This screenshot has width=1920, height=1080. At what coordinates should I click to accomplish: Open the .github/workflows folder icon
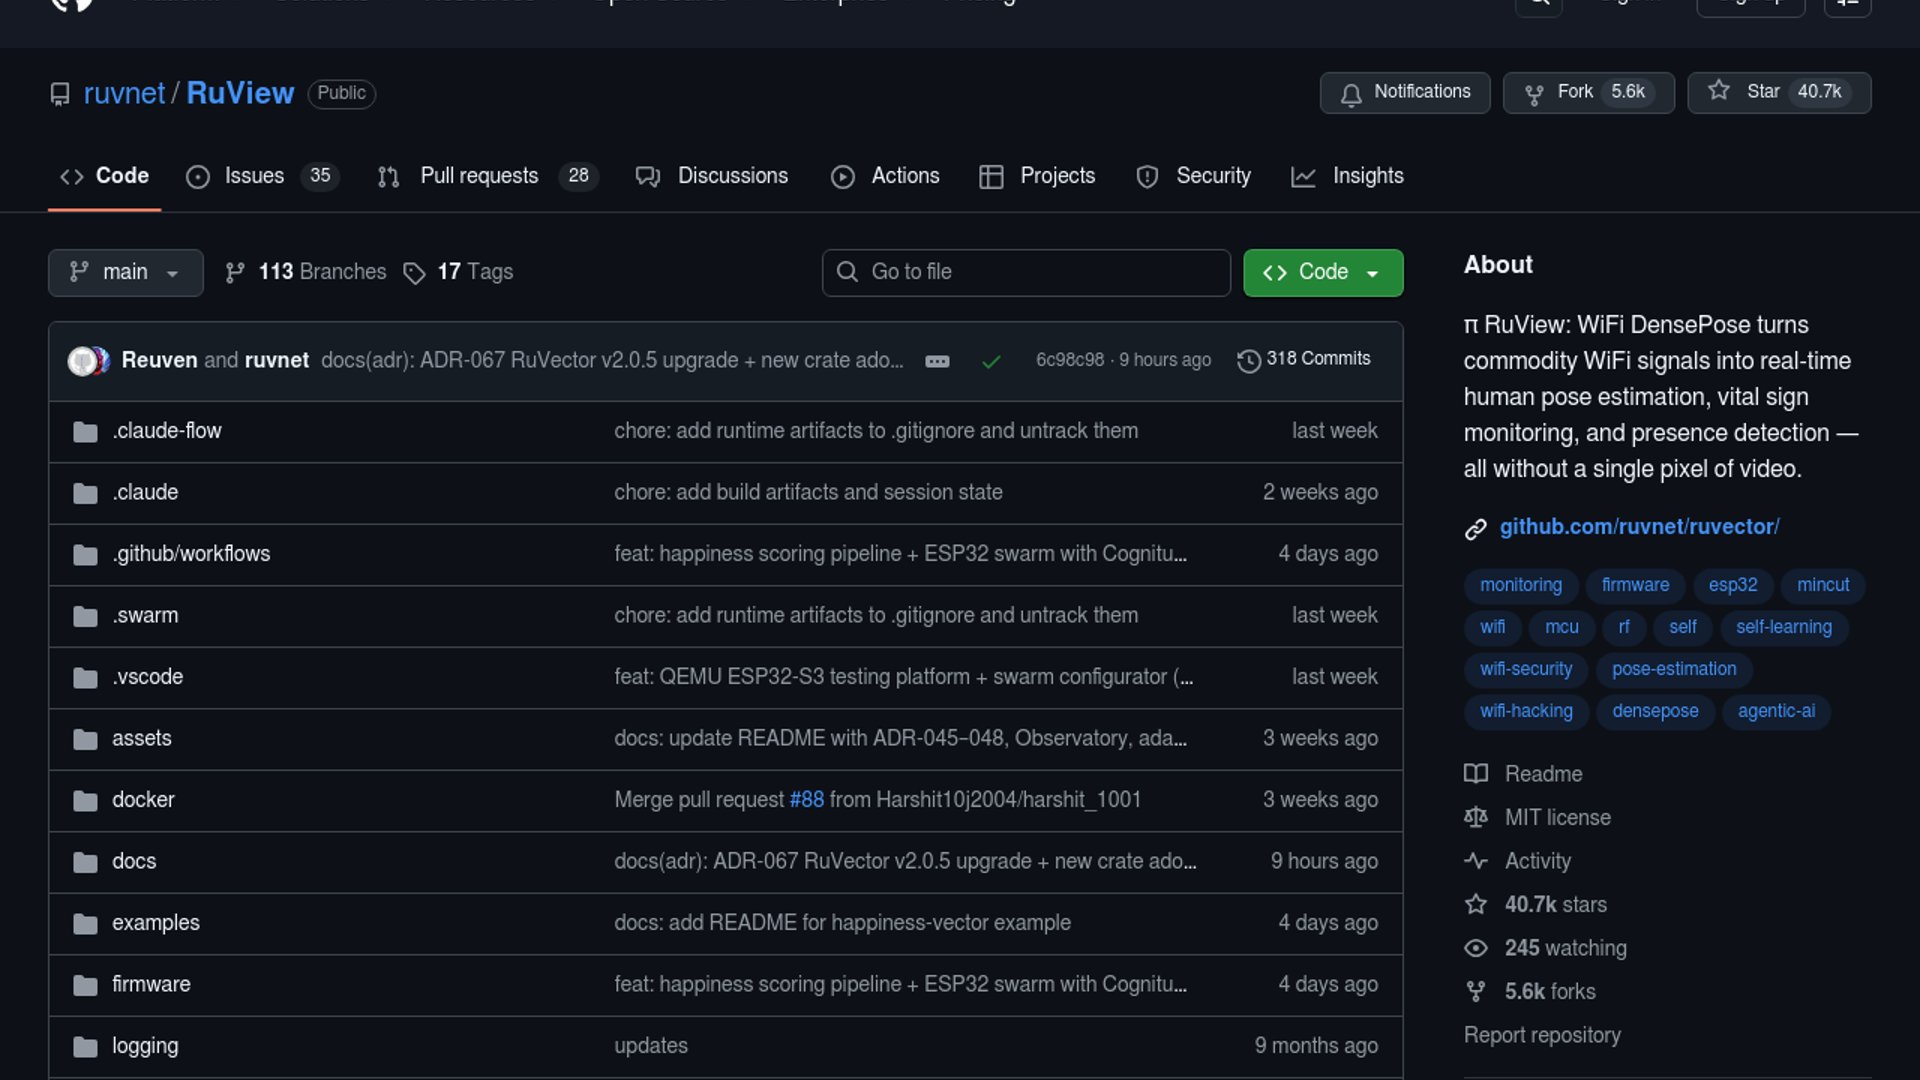pyautogui.click(x=85, y=555)
